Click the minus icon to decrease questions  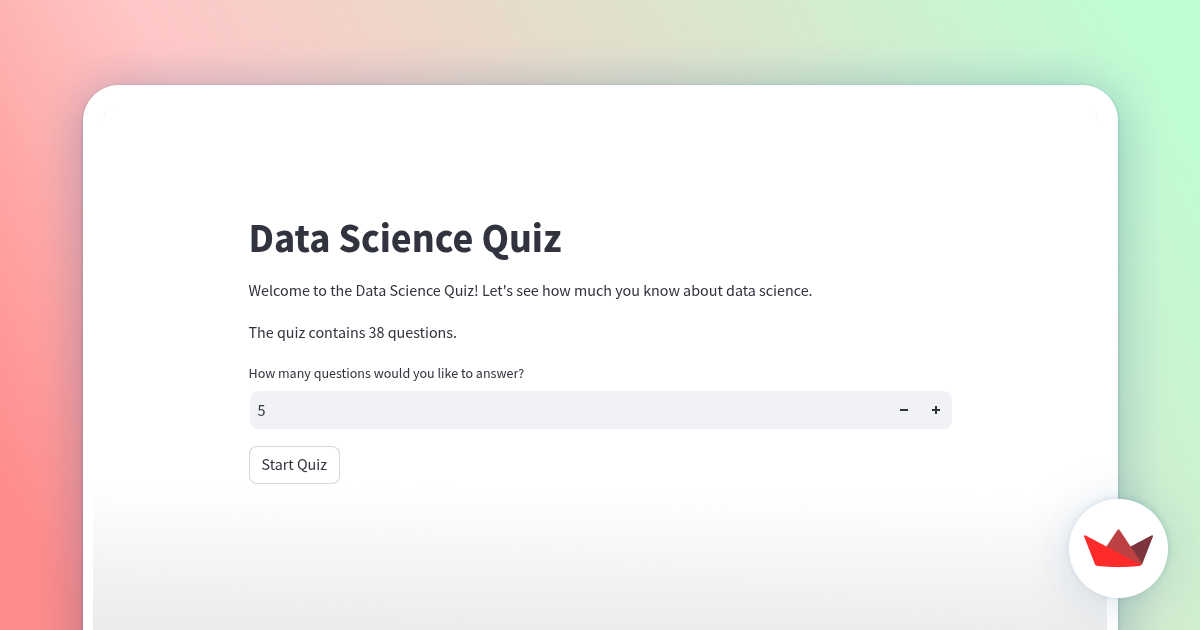point(904,410)
